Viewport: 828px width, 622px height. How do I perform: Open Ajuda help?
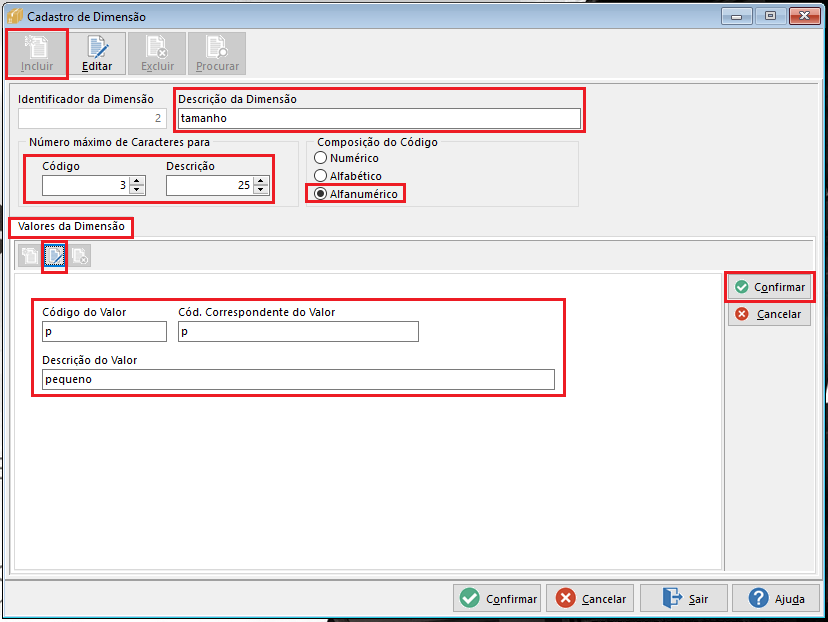click(776, 598)
